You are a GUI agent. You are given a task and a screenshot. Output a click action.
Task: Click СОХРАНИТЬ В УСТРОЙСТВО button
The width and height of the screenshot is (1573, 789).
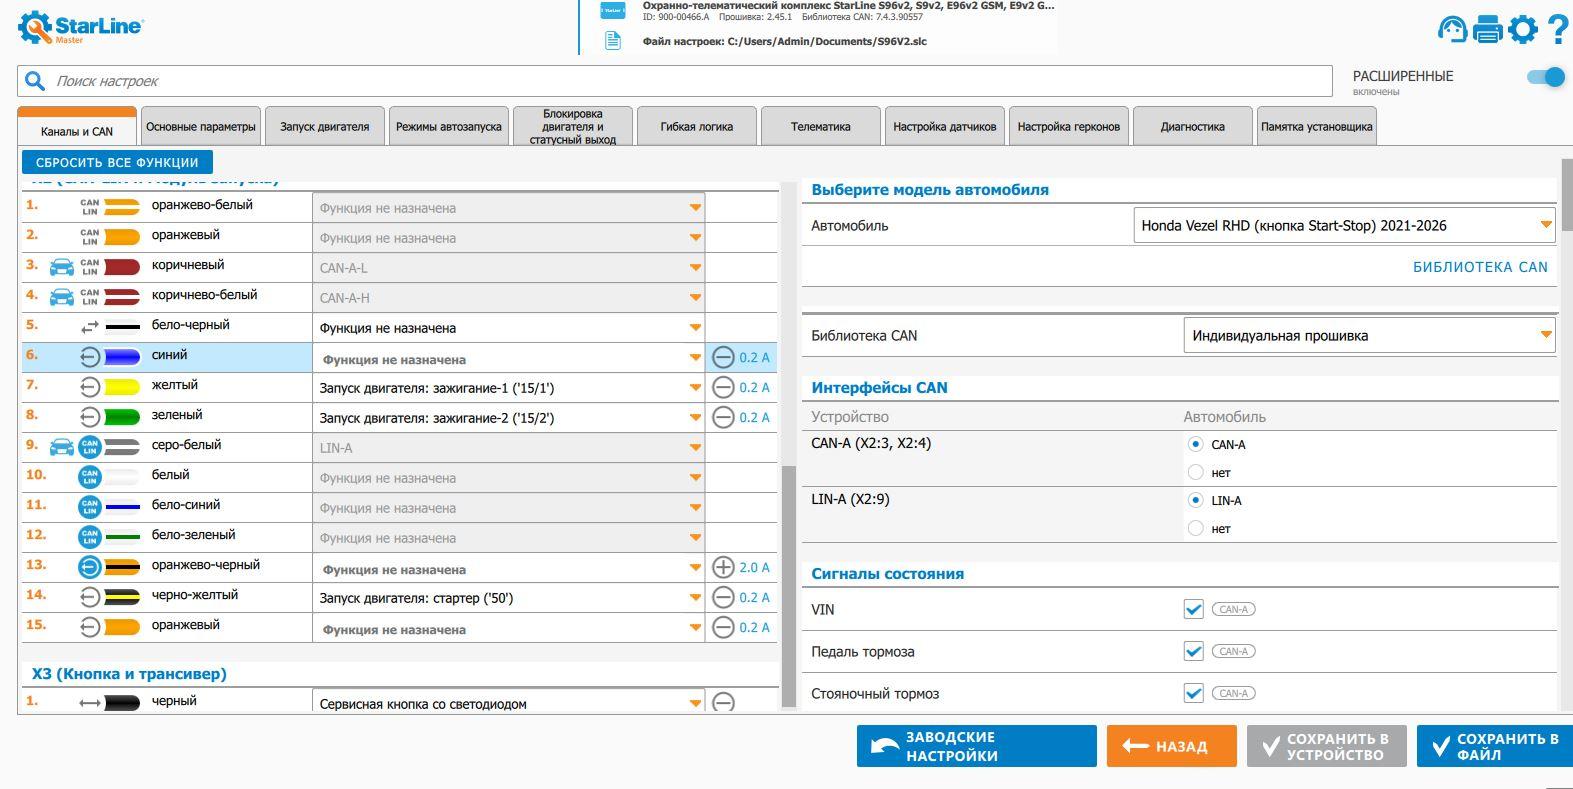pyautogui.click(x=1327, y=746)
